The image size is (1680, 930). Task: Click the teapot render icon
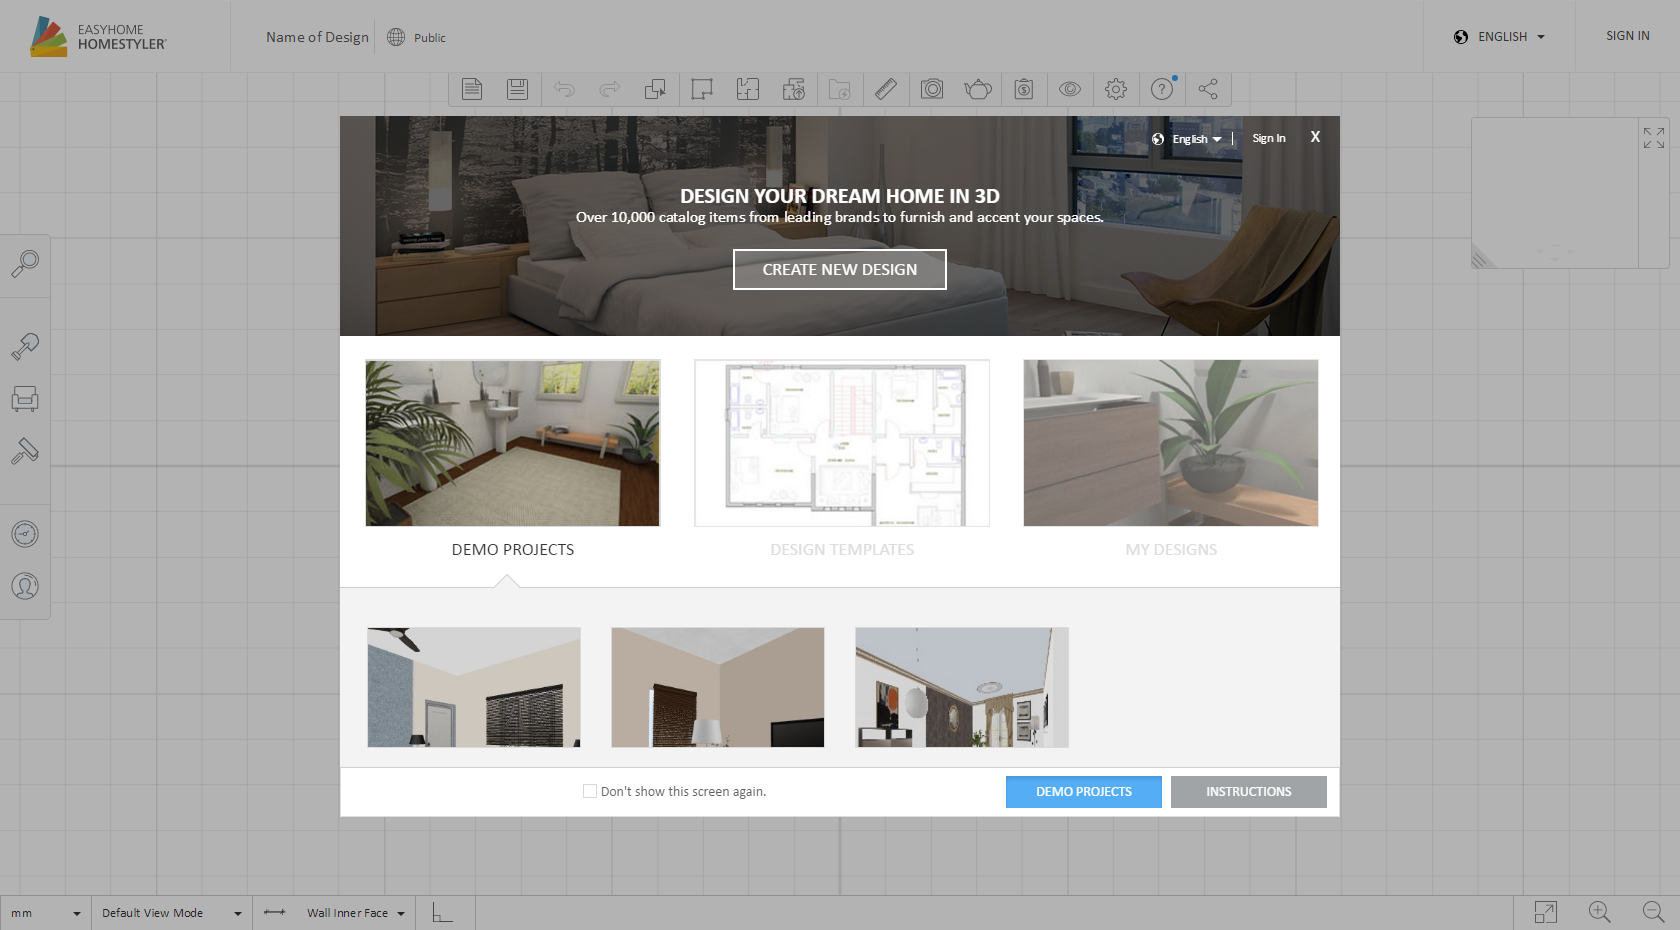click(977, 89)
